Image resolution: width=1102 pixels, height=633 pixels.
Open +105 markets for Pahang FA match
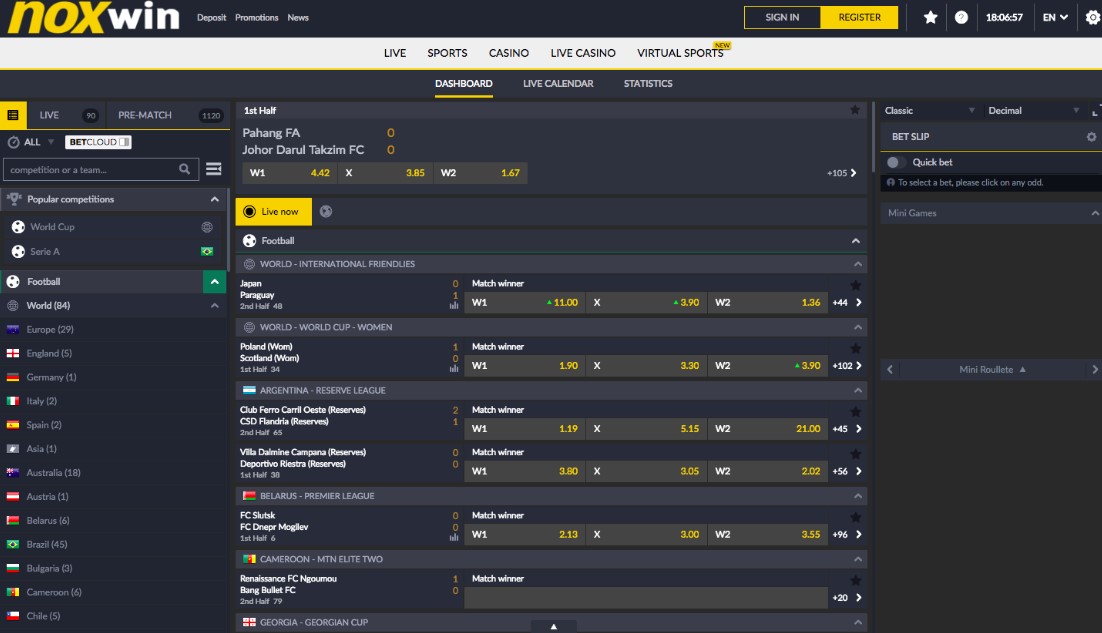[841, 173]
